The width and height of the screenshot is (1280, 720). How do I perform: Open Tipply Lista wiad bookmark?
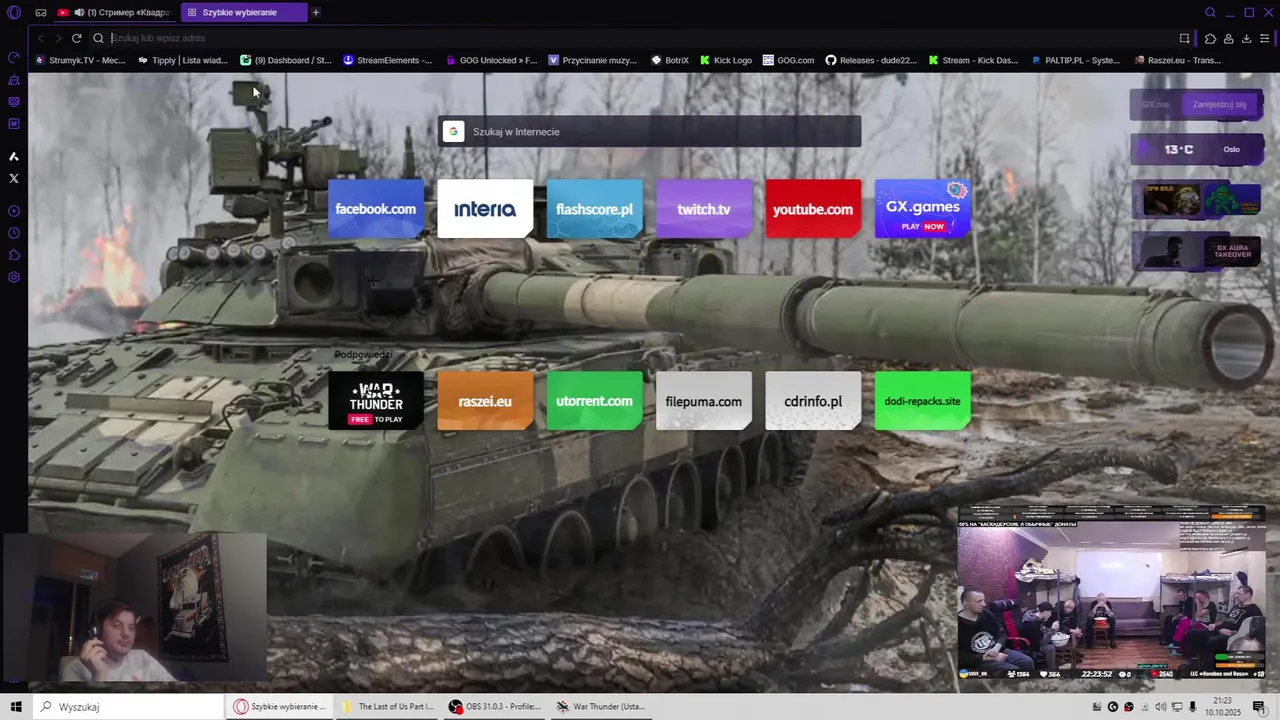click(x=183, y=60)
